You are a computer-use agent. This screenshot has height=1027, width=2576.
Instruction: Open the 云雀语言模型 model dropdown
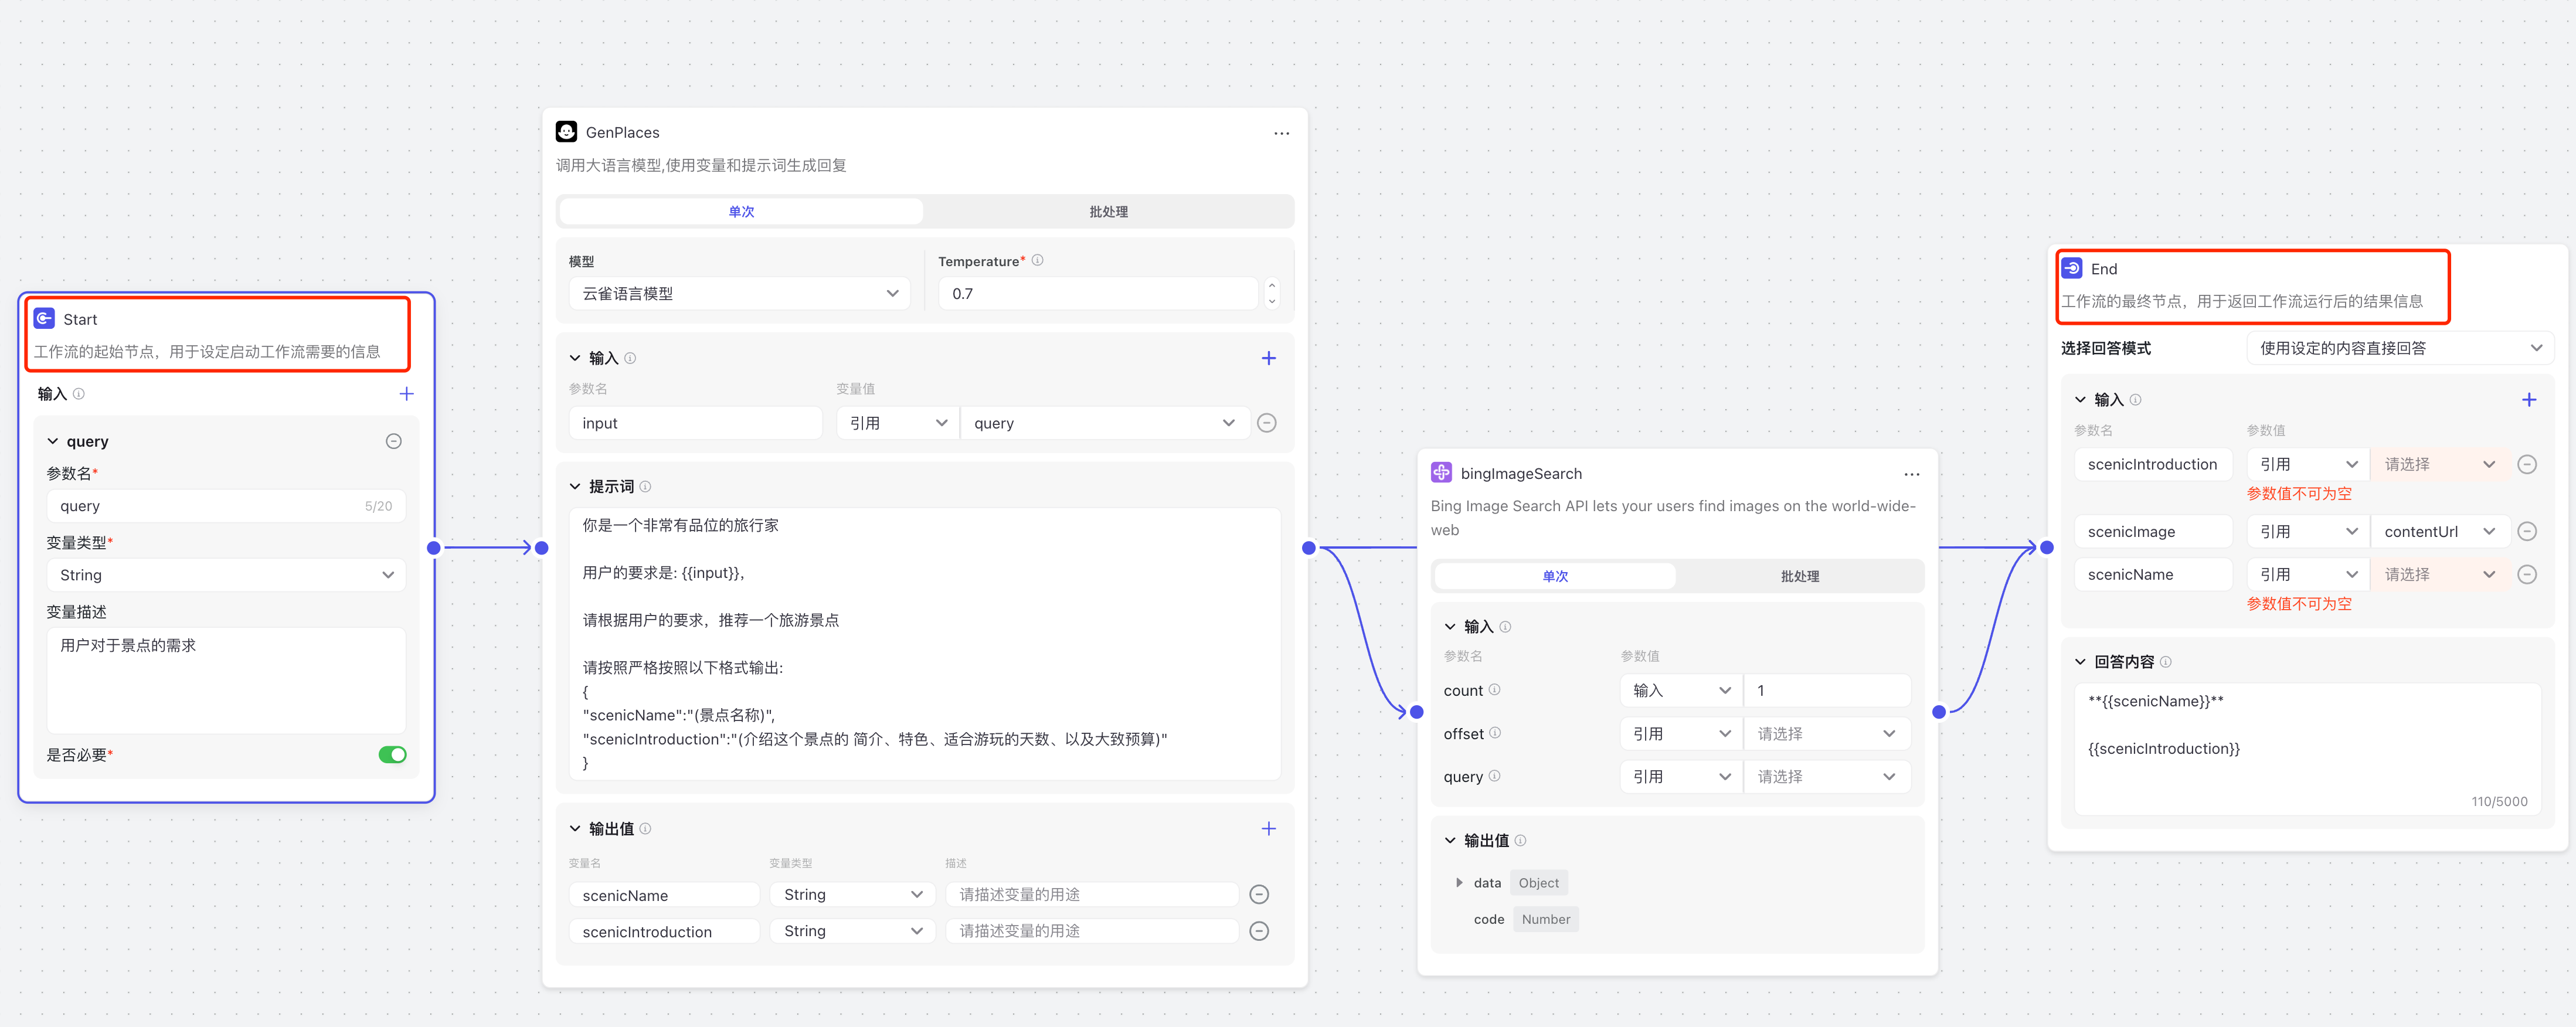click(x=739, y=293)
